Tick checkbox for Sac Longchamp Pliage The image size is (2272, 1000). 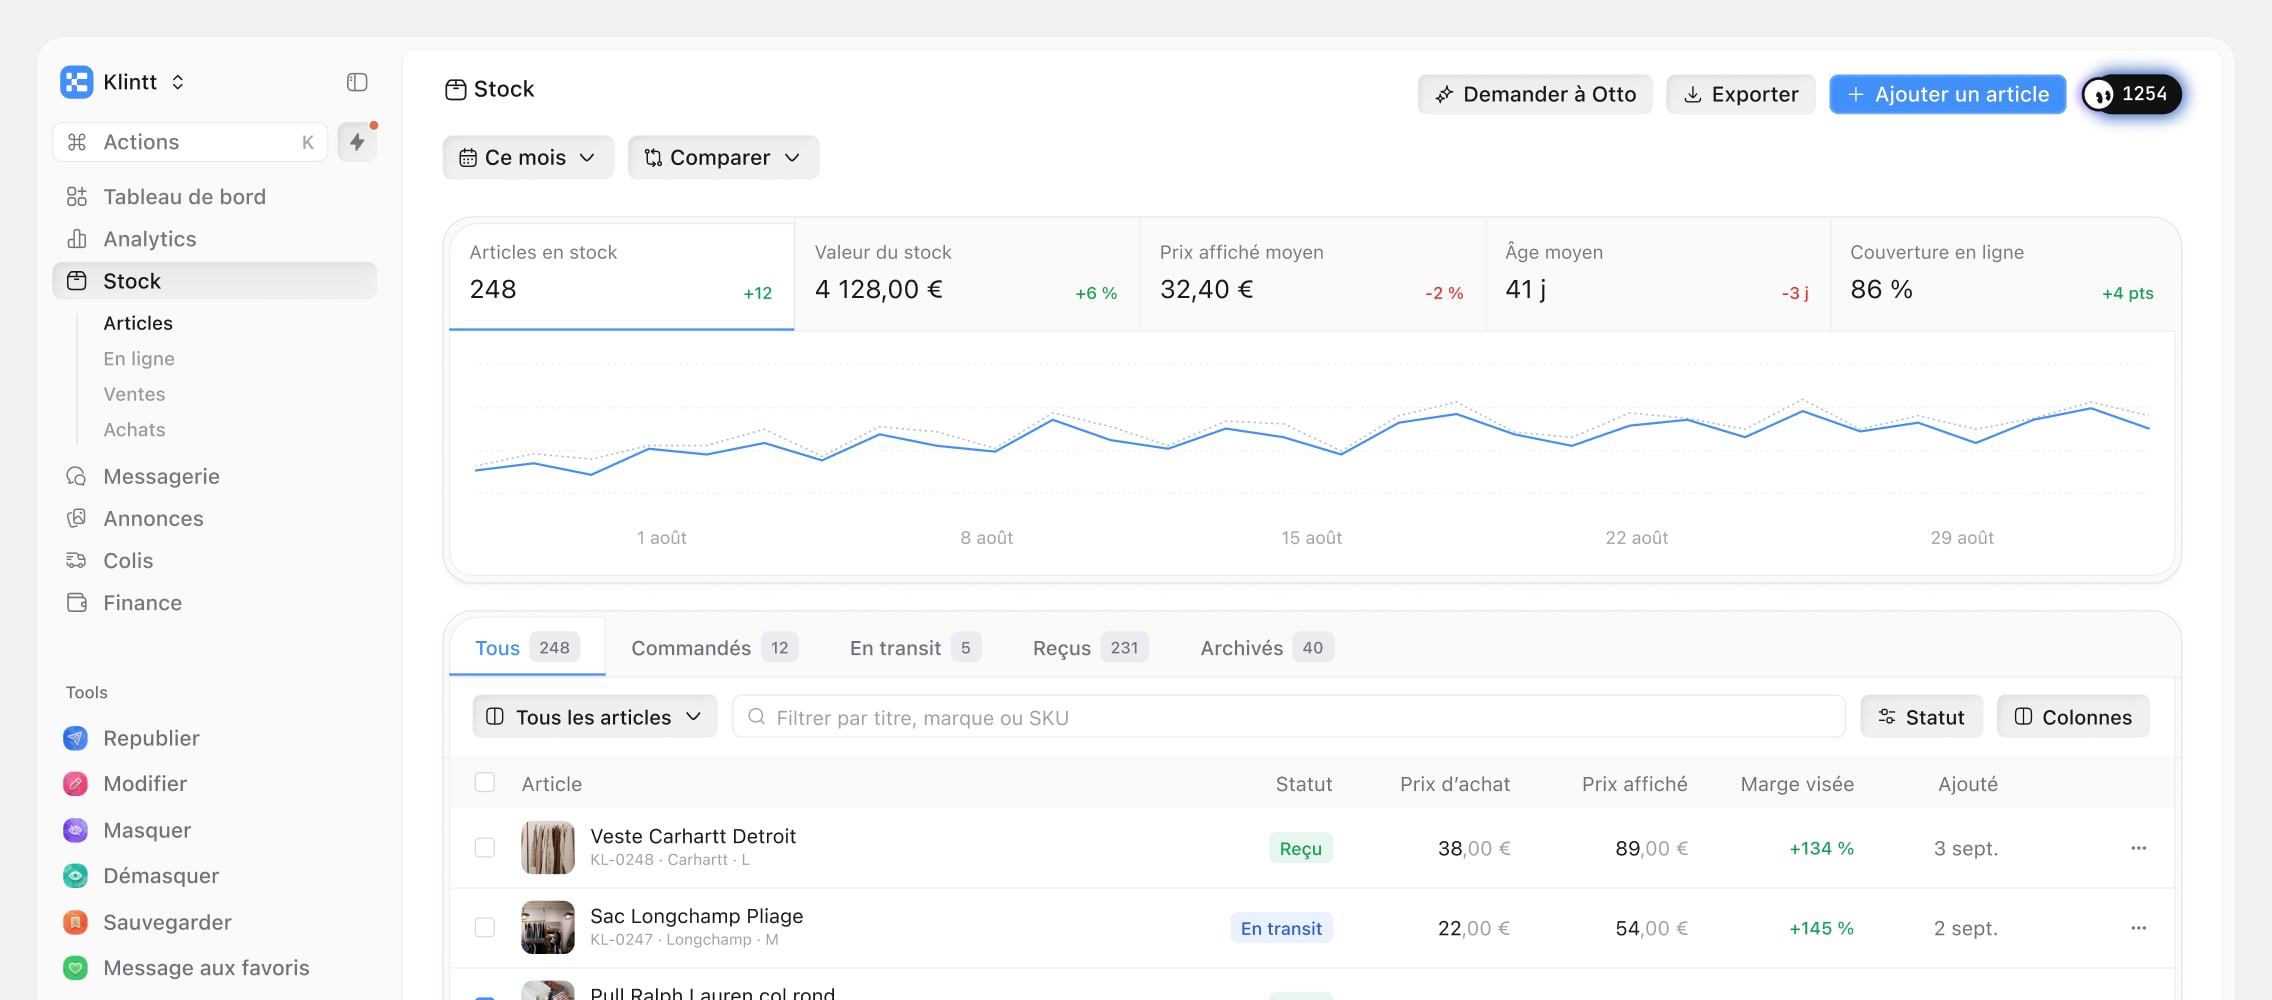pos(485,928)
